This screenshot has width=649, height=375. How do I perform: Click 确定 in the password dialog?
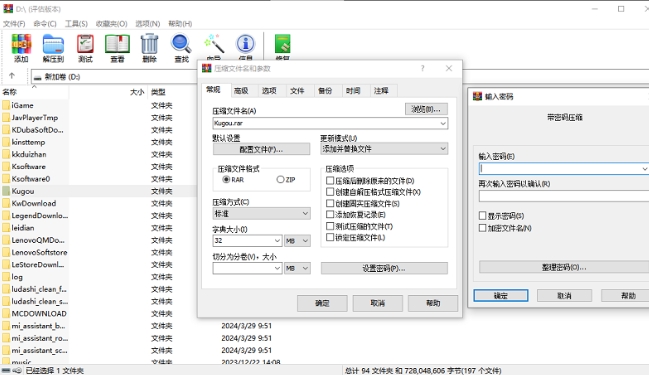[x=501, y=296]
